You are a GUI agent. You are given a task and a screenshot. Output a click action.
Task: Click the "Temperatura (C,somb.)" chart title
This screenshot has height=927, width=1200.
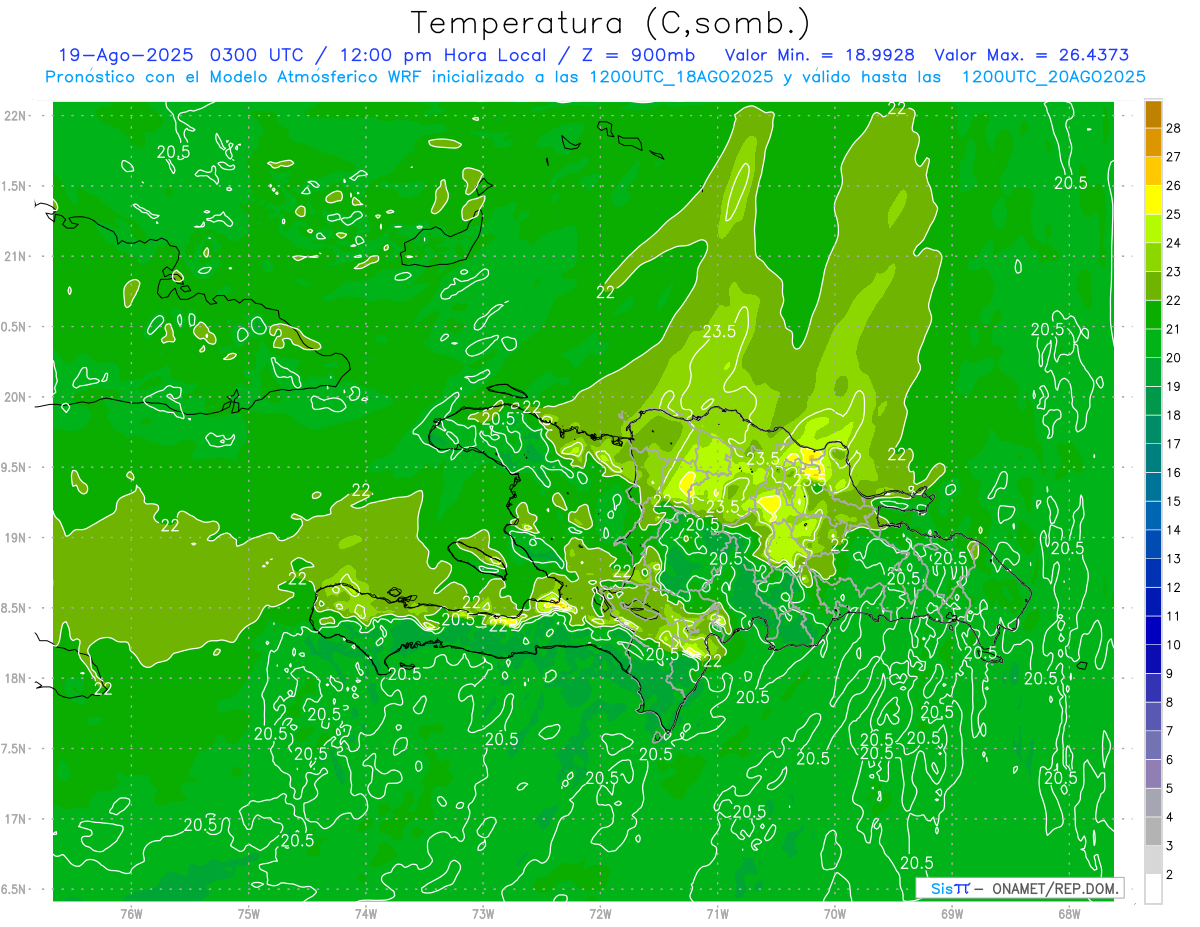point(610,23)
